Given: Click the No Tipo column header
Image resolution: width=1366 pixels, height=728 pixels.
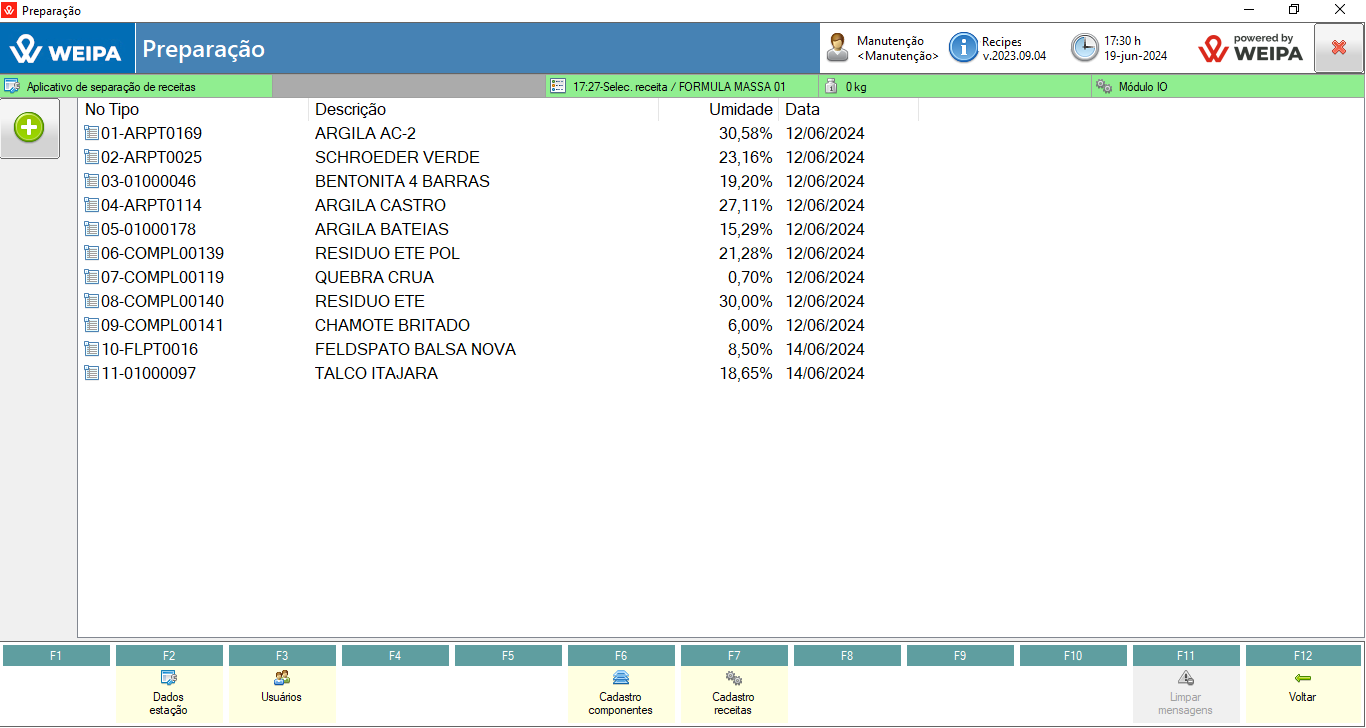Looking at the screenshot, I should point(112,110).
